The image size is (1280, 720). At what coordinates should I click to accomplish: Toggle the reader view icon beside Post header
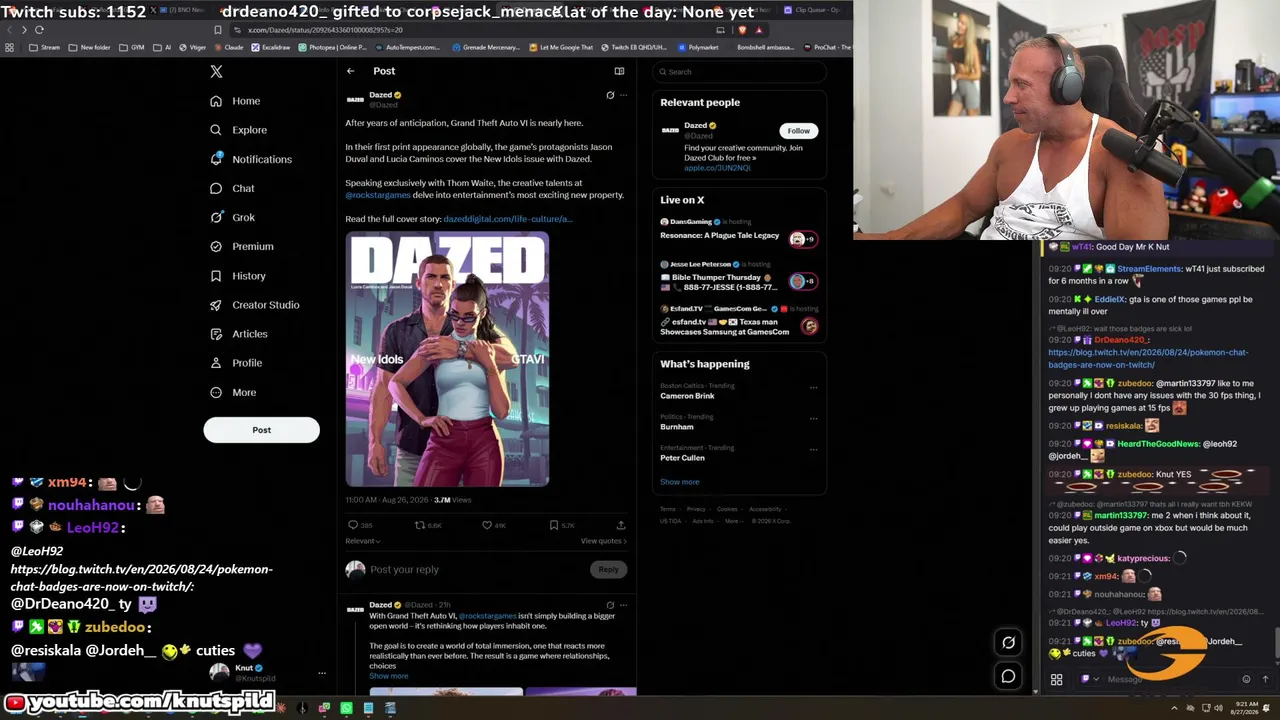[619, 71]
